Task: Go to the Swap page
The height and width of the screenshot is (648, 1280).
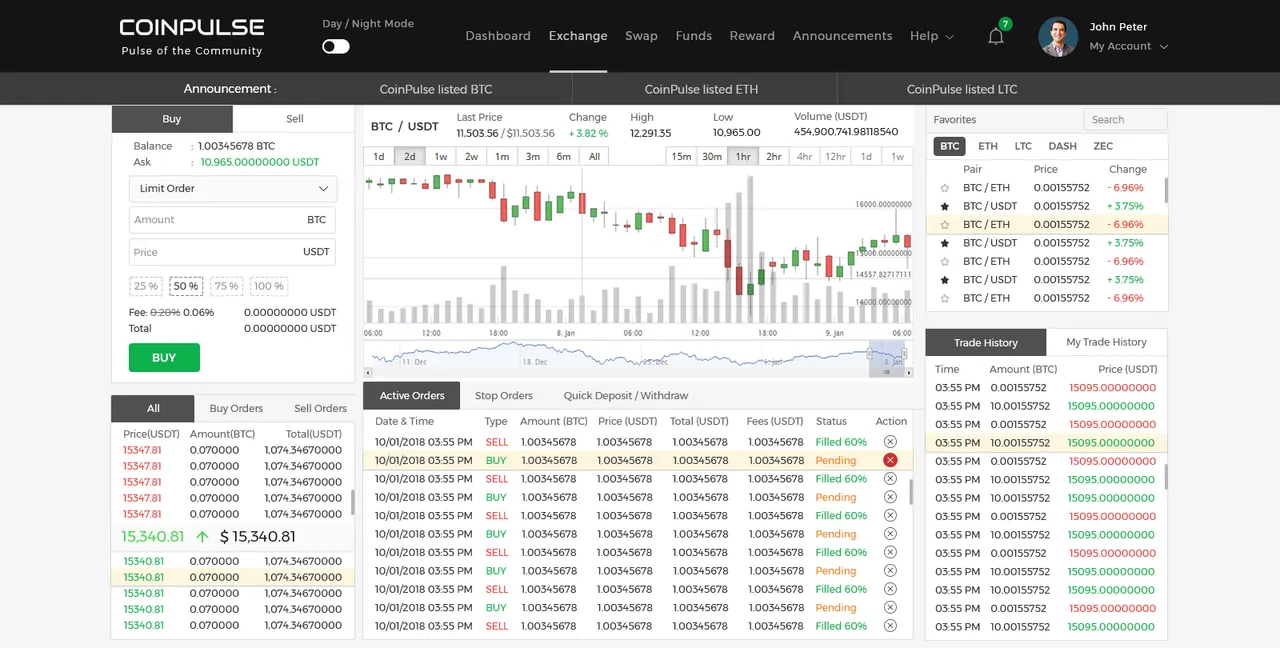Action: [641, 36]
